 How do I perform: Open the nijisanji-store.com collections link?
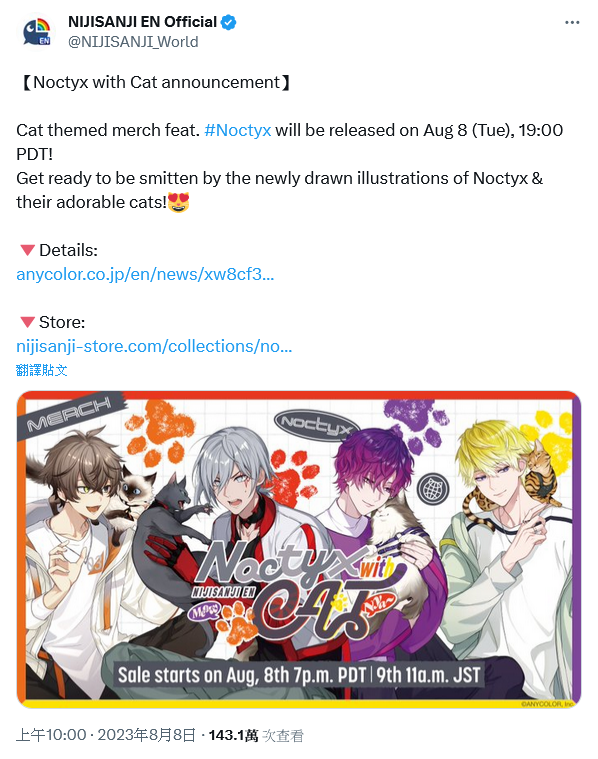click(x=154, y=347)
